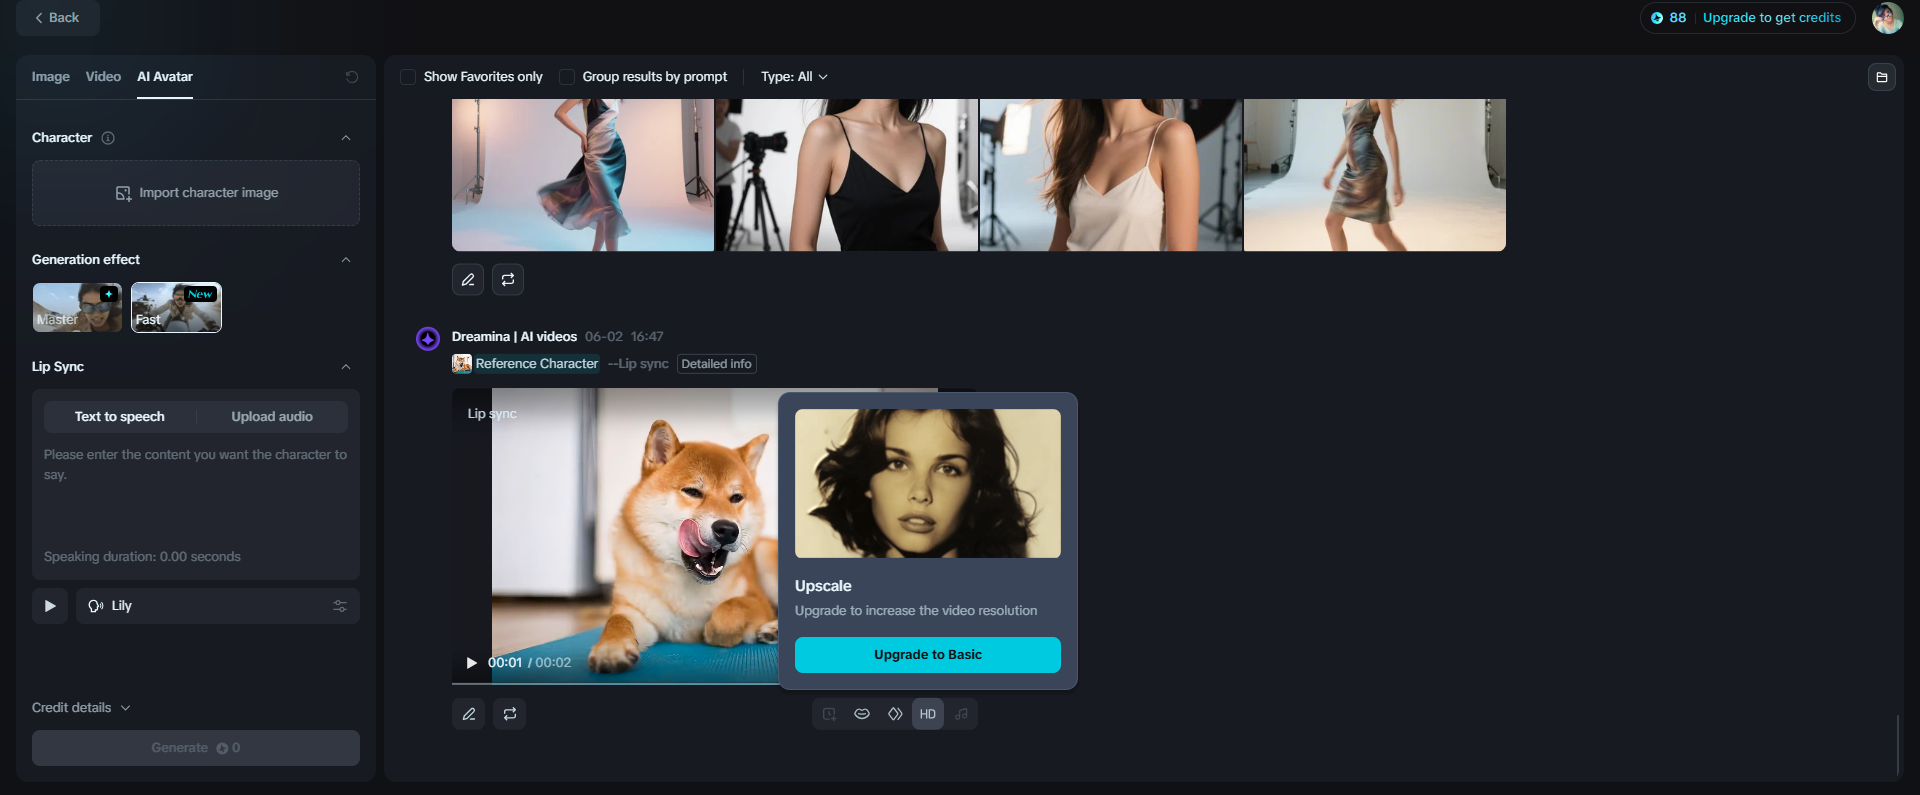Click Import character image area
Screen dimensions: 1920x795
(x=196, y=193)
